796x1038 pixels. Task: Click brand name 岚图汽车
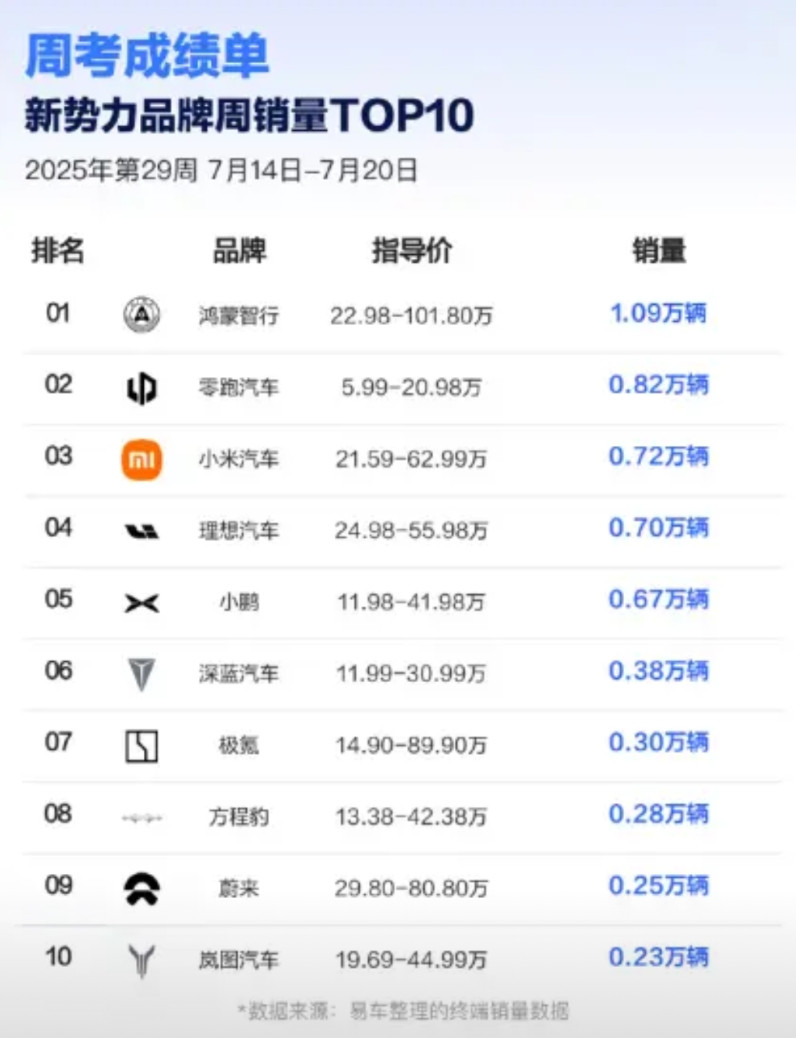coord(239,960)
